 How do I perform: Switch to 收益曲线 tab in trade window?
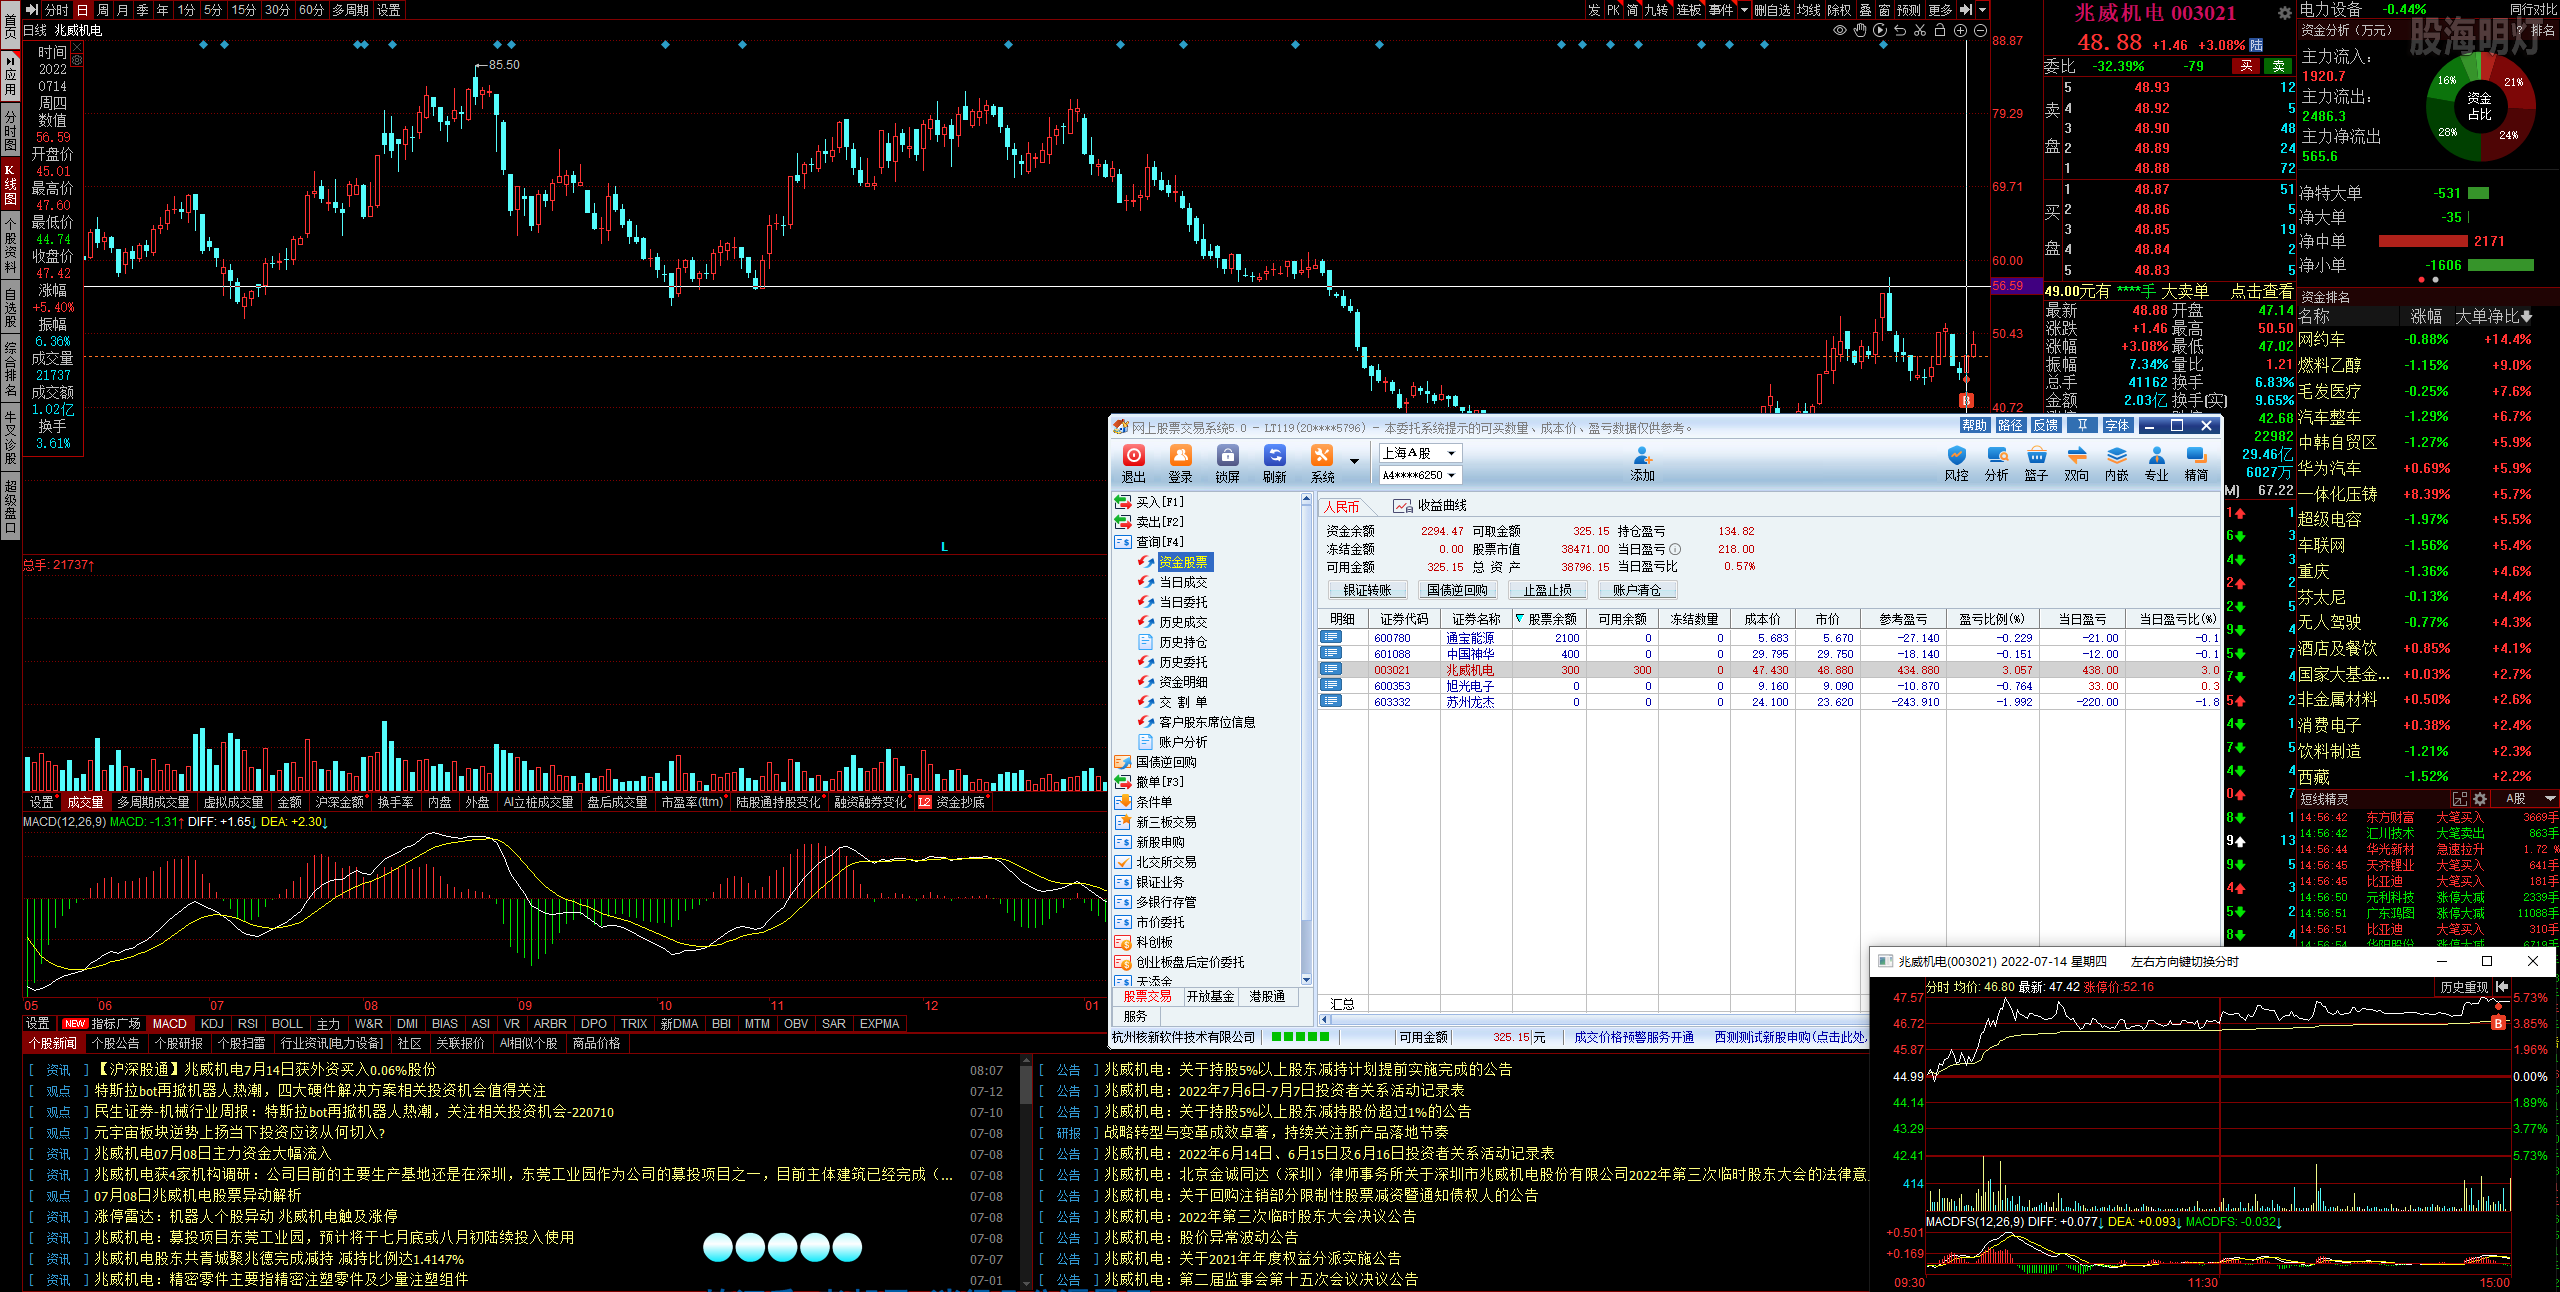pyautogui.click(x=1431, y=506)
